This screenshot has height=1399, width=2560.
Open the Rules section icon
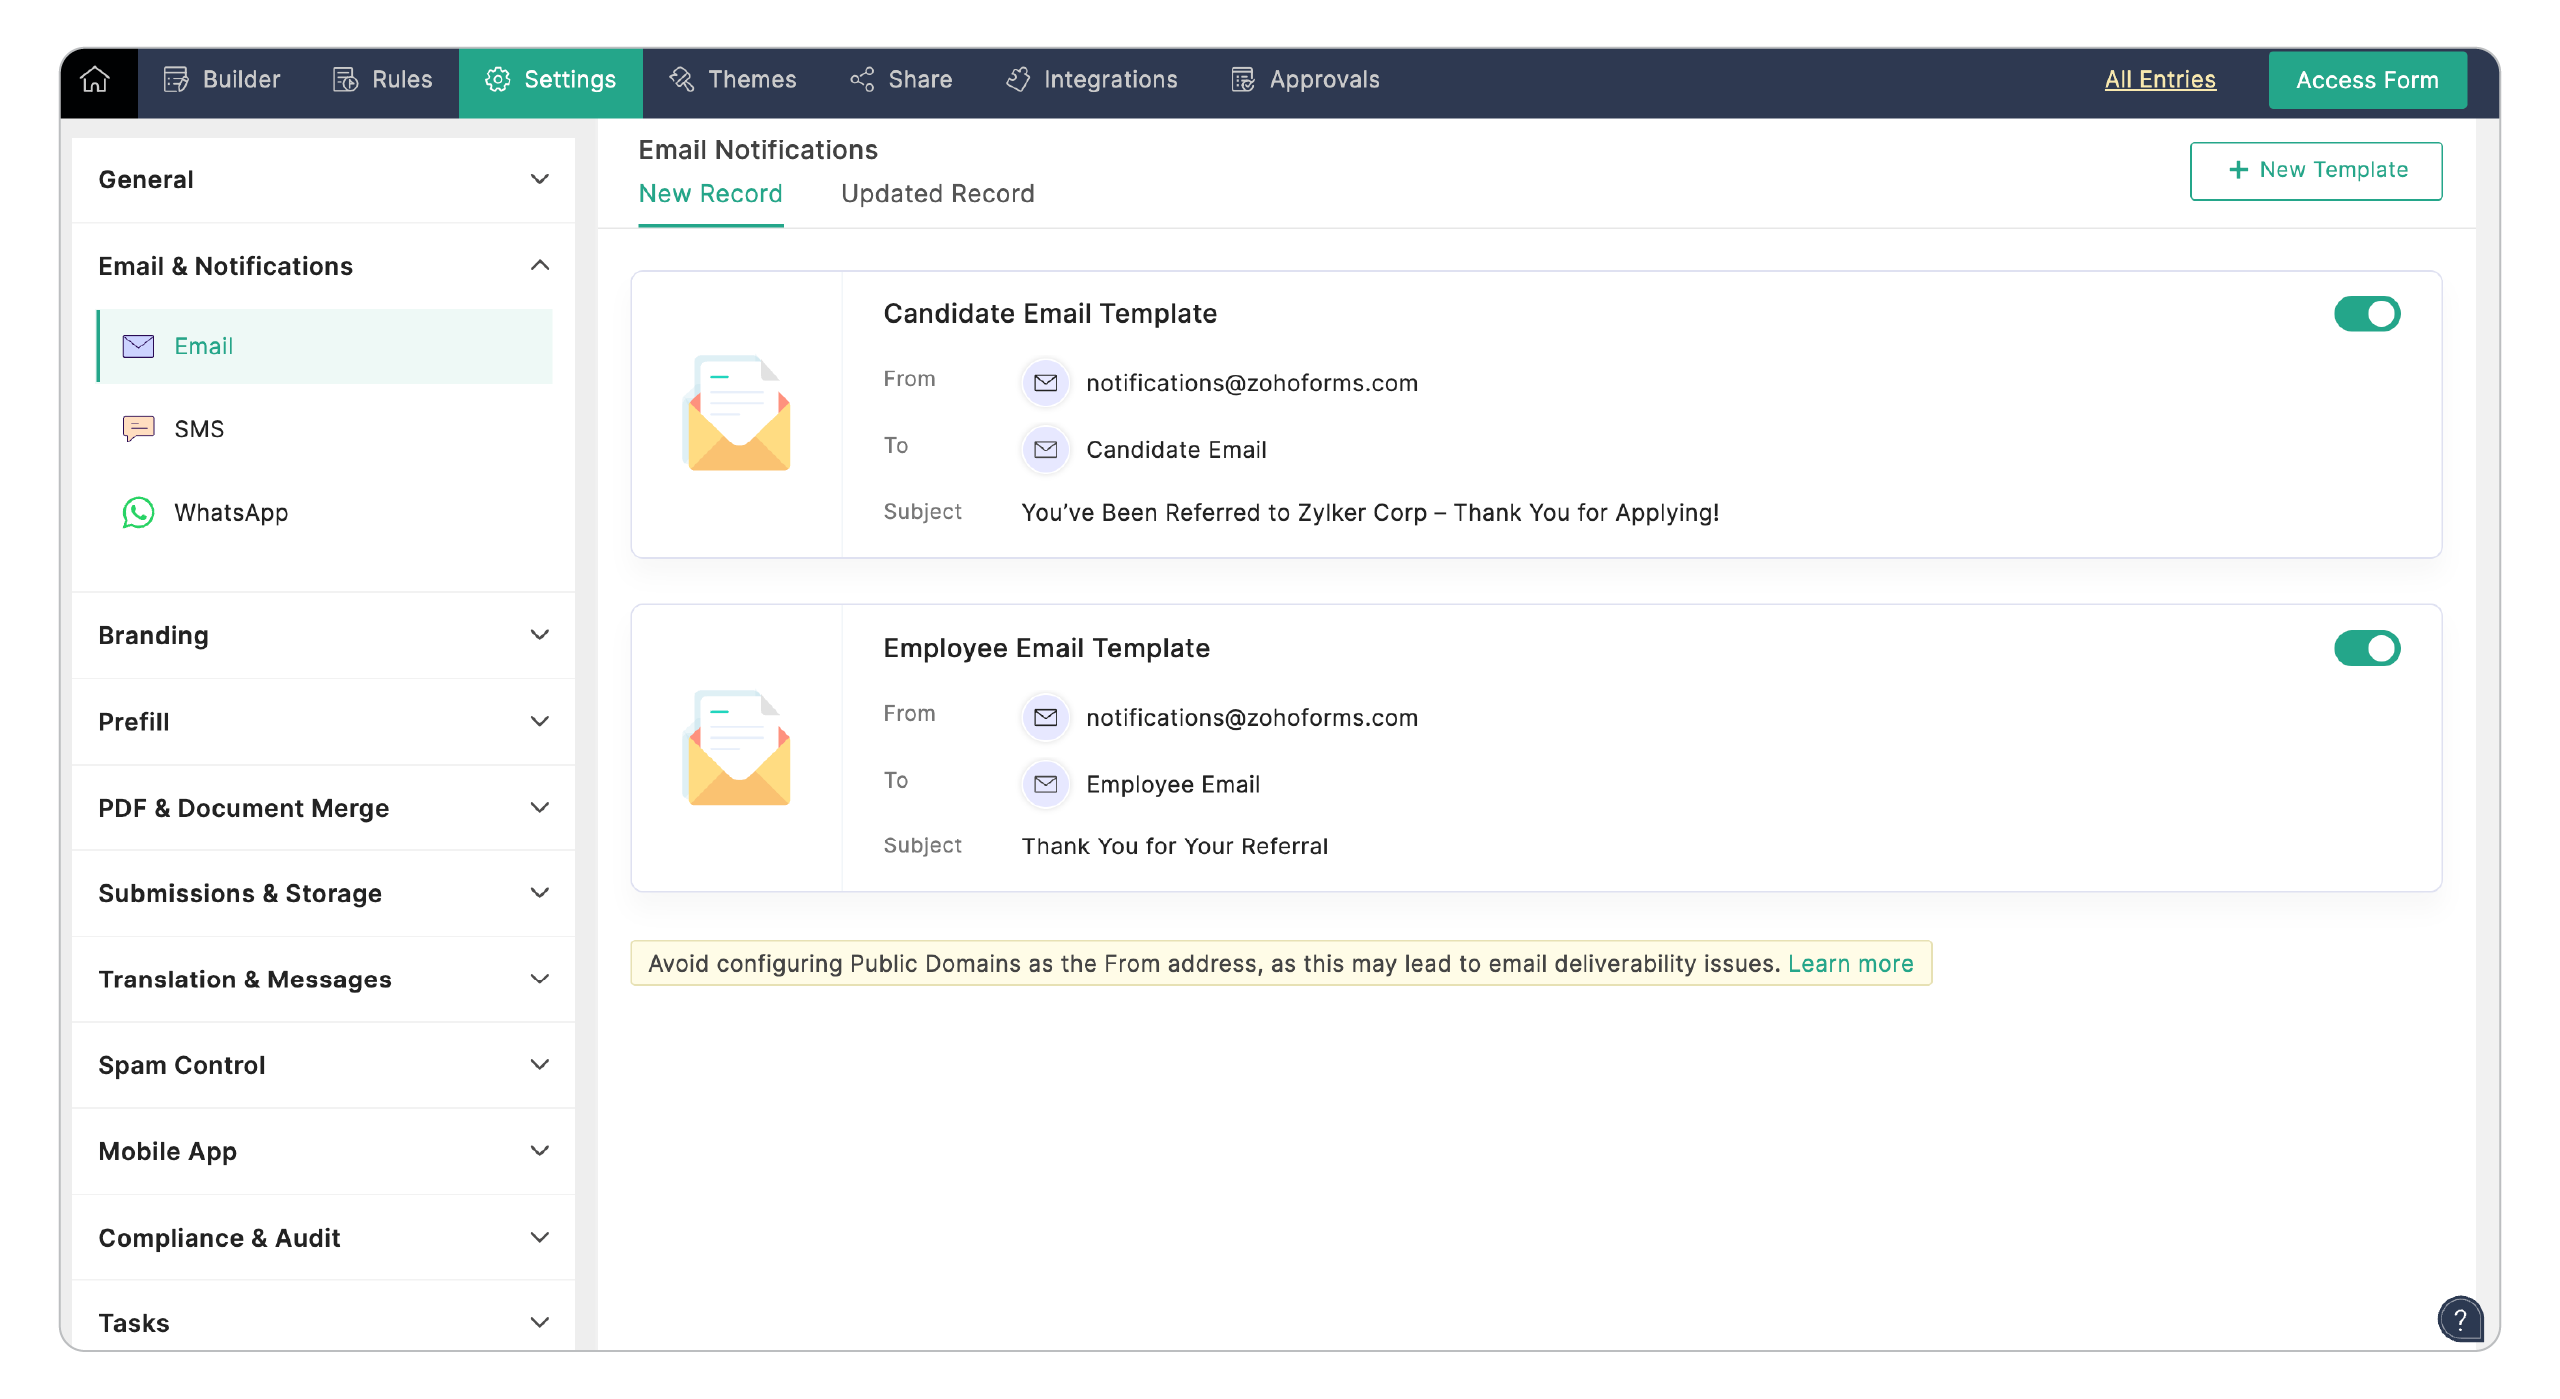(344, 79)
